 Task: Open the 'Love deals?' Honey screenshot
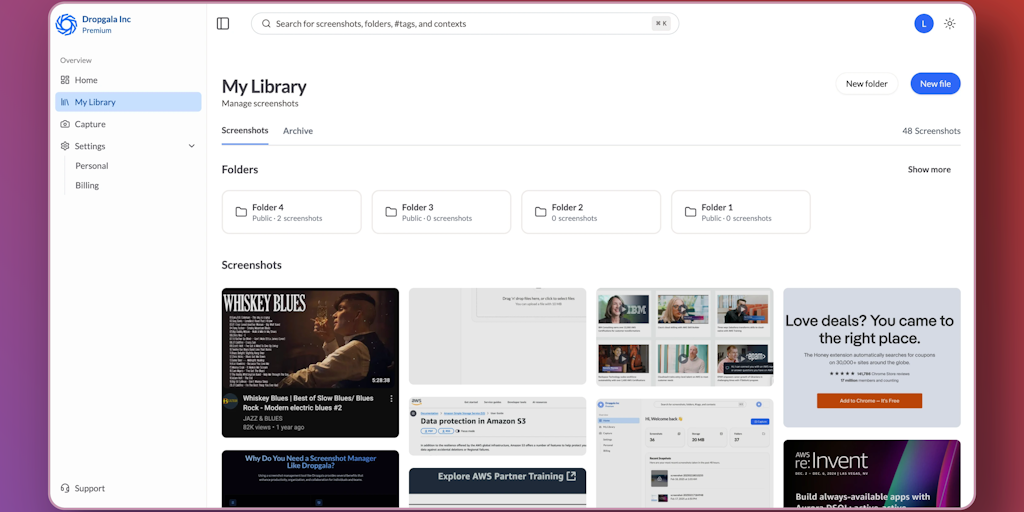(x=872, y=357)
